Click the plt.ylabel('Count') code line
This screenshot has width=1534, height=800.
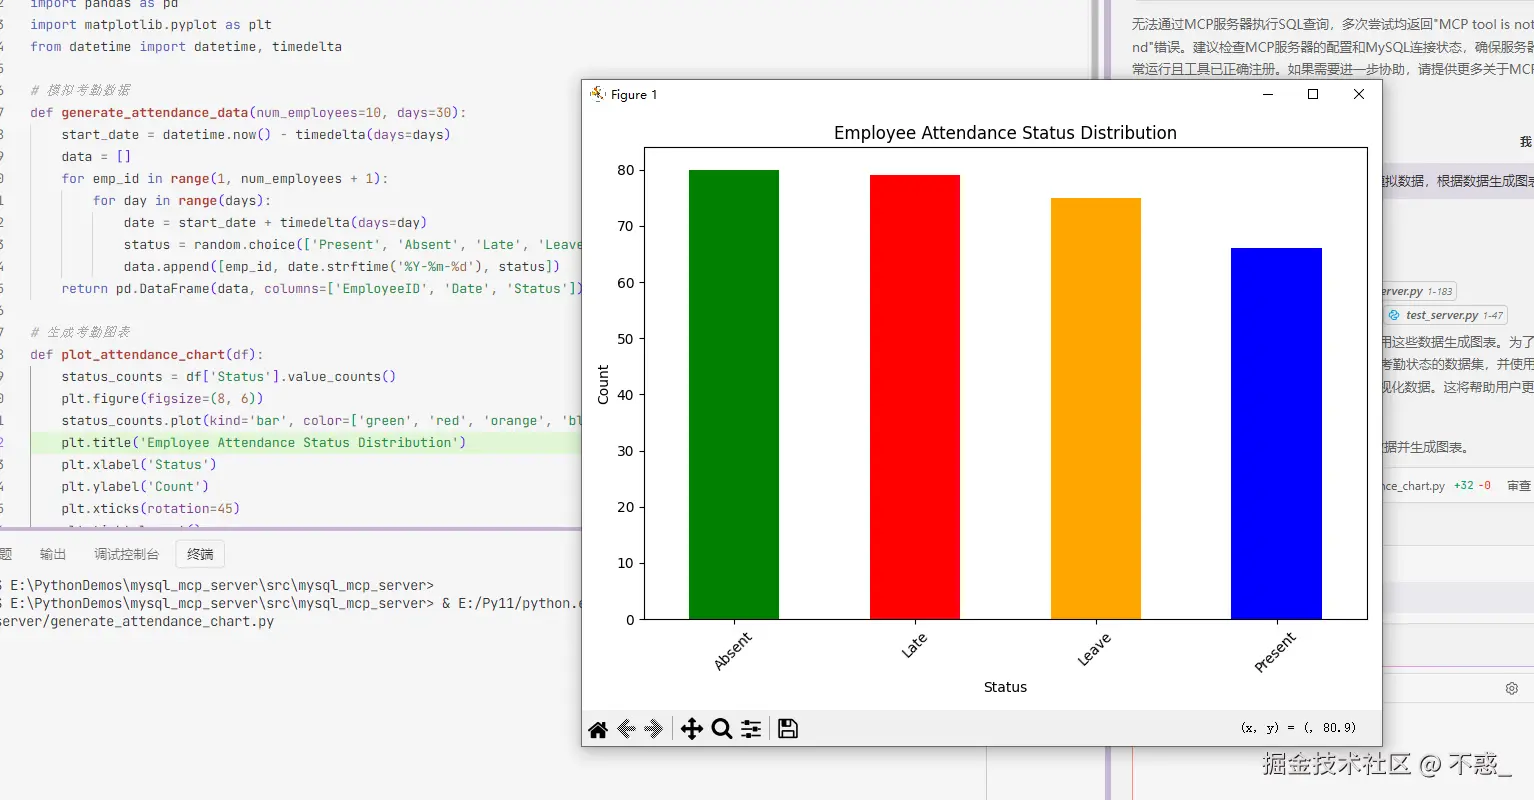(135, 487)
